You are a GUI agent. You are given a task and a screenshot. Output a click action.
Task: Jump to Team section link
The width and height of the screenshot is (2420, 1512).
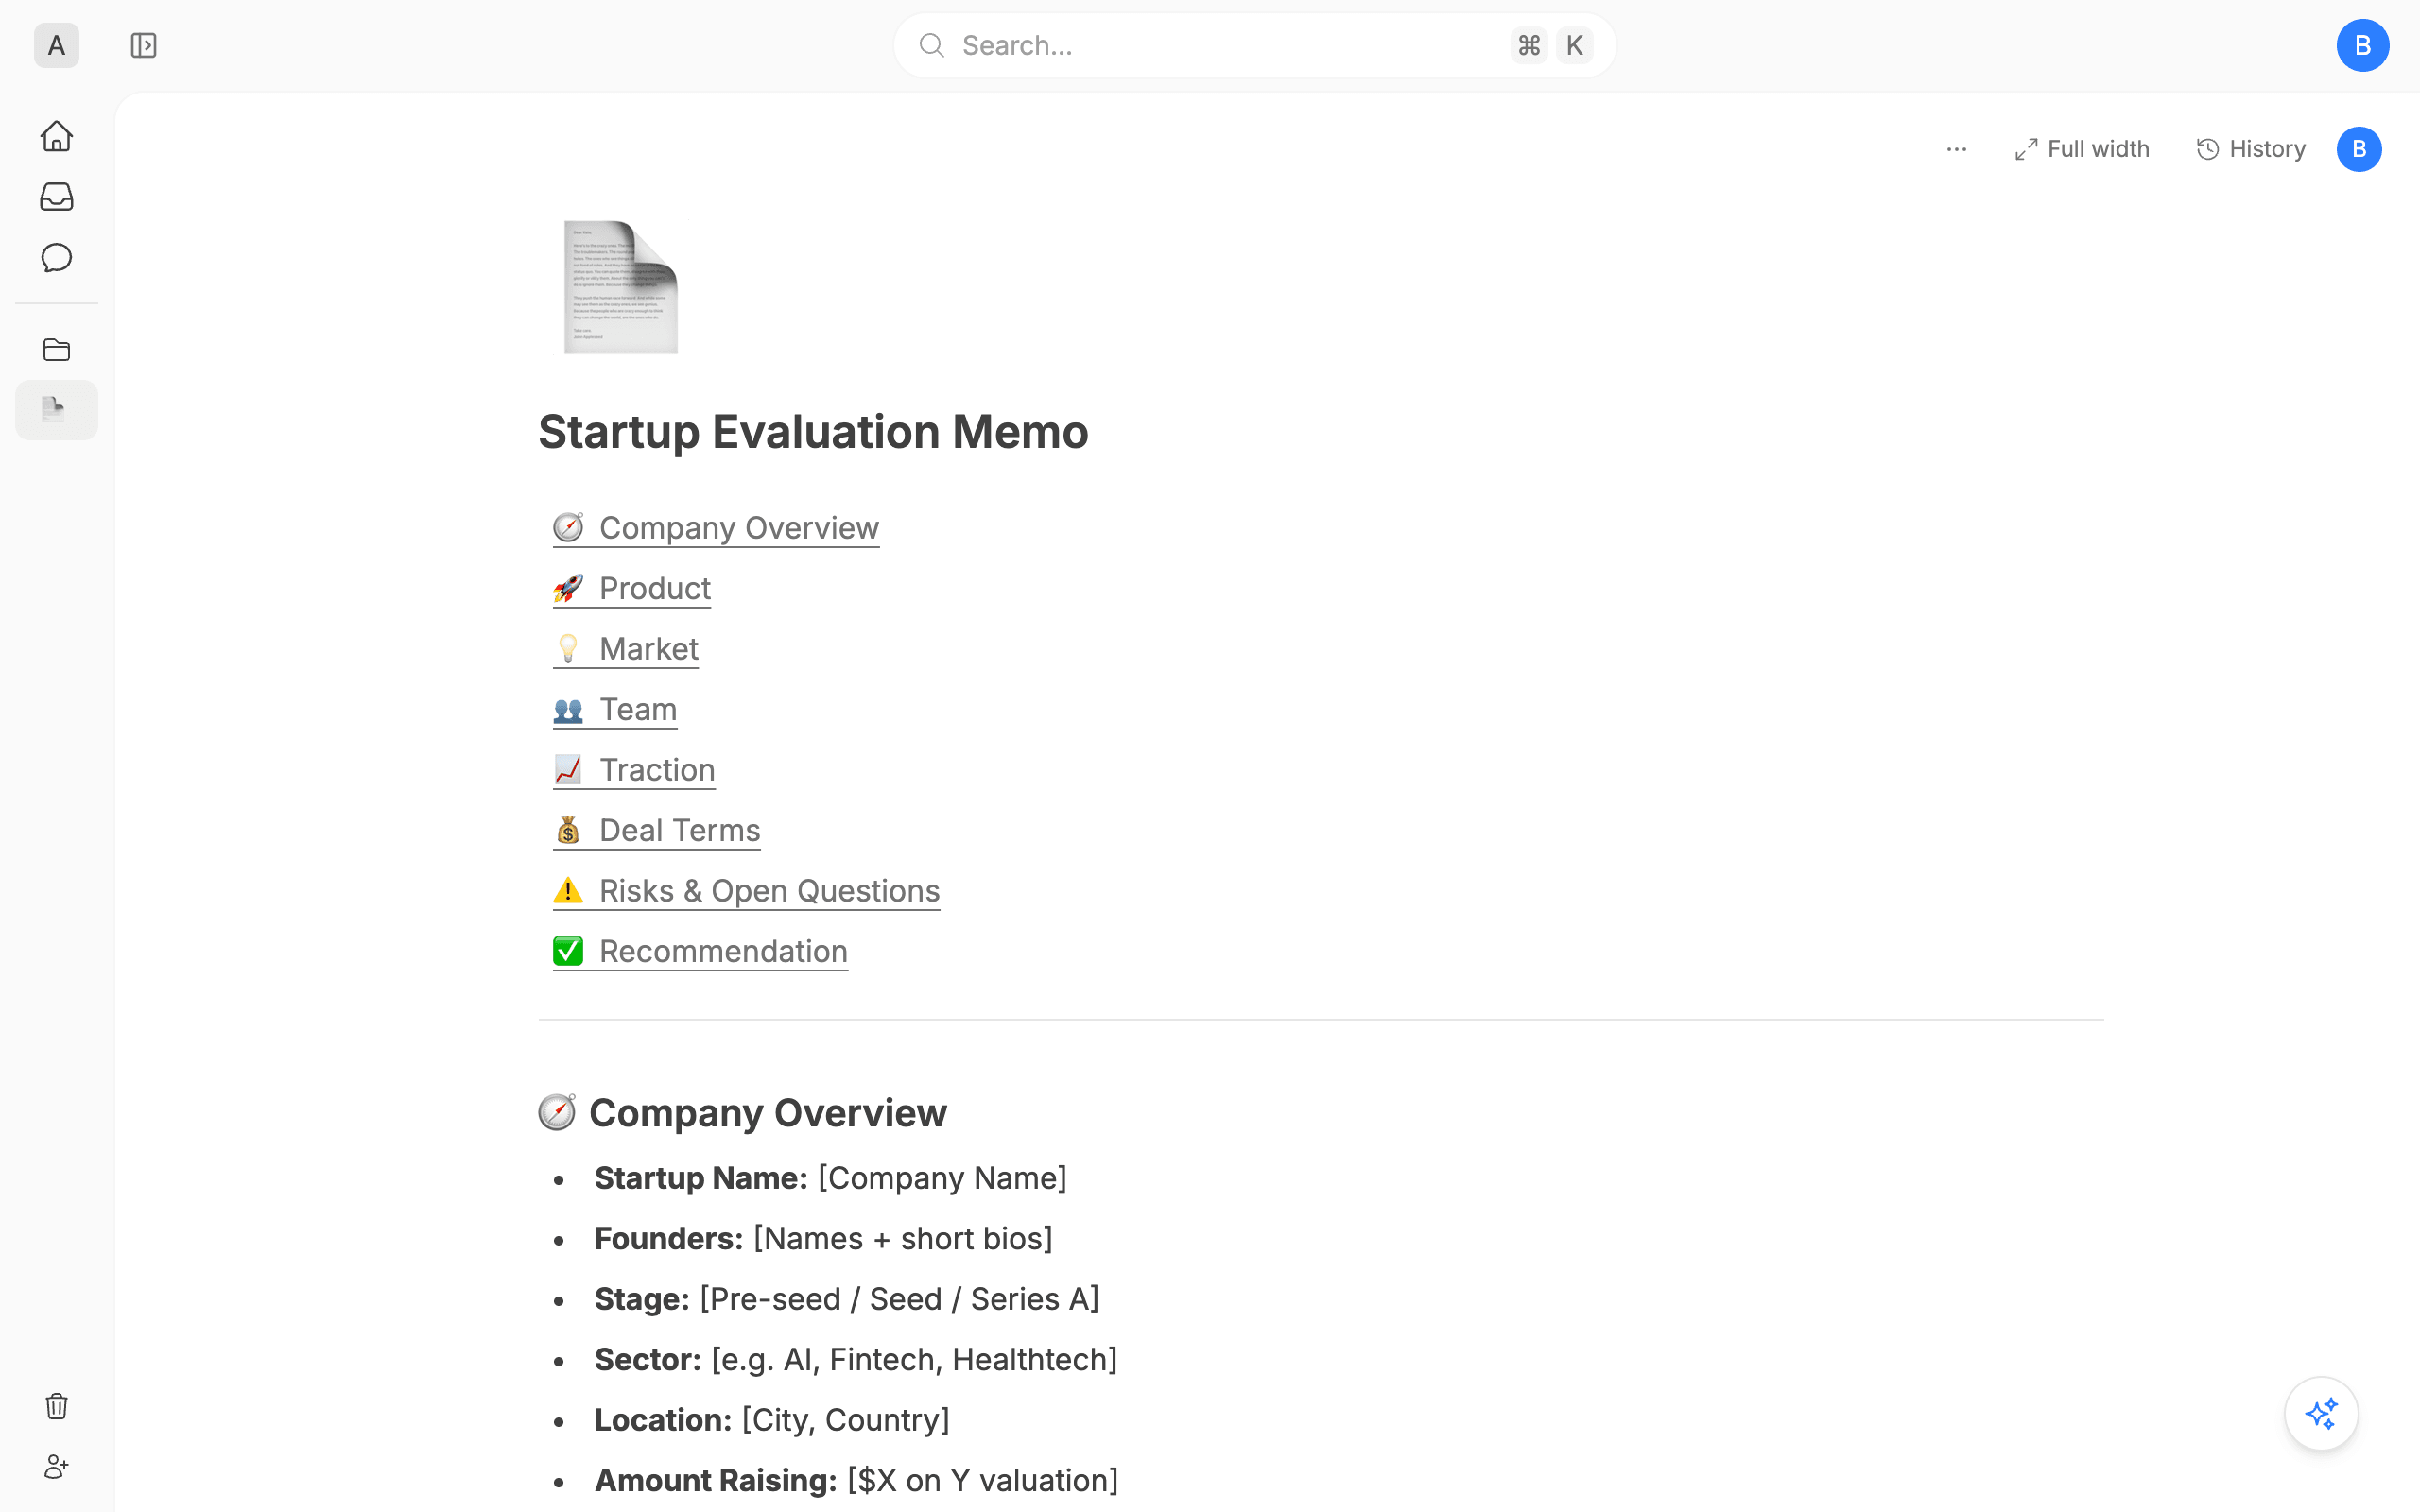615,709
